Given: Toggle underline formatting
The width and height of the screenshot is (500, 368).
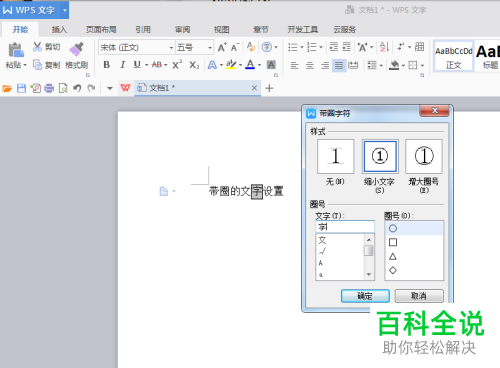Looking at the screenshot, I should point(137,65).
